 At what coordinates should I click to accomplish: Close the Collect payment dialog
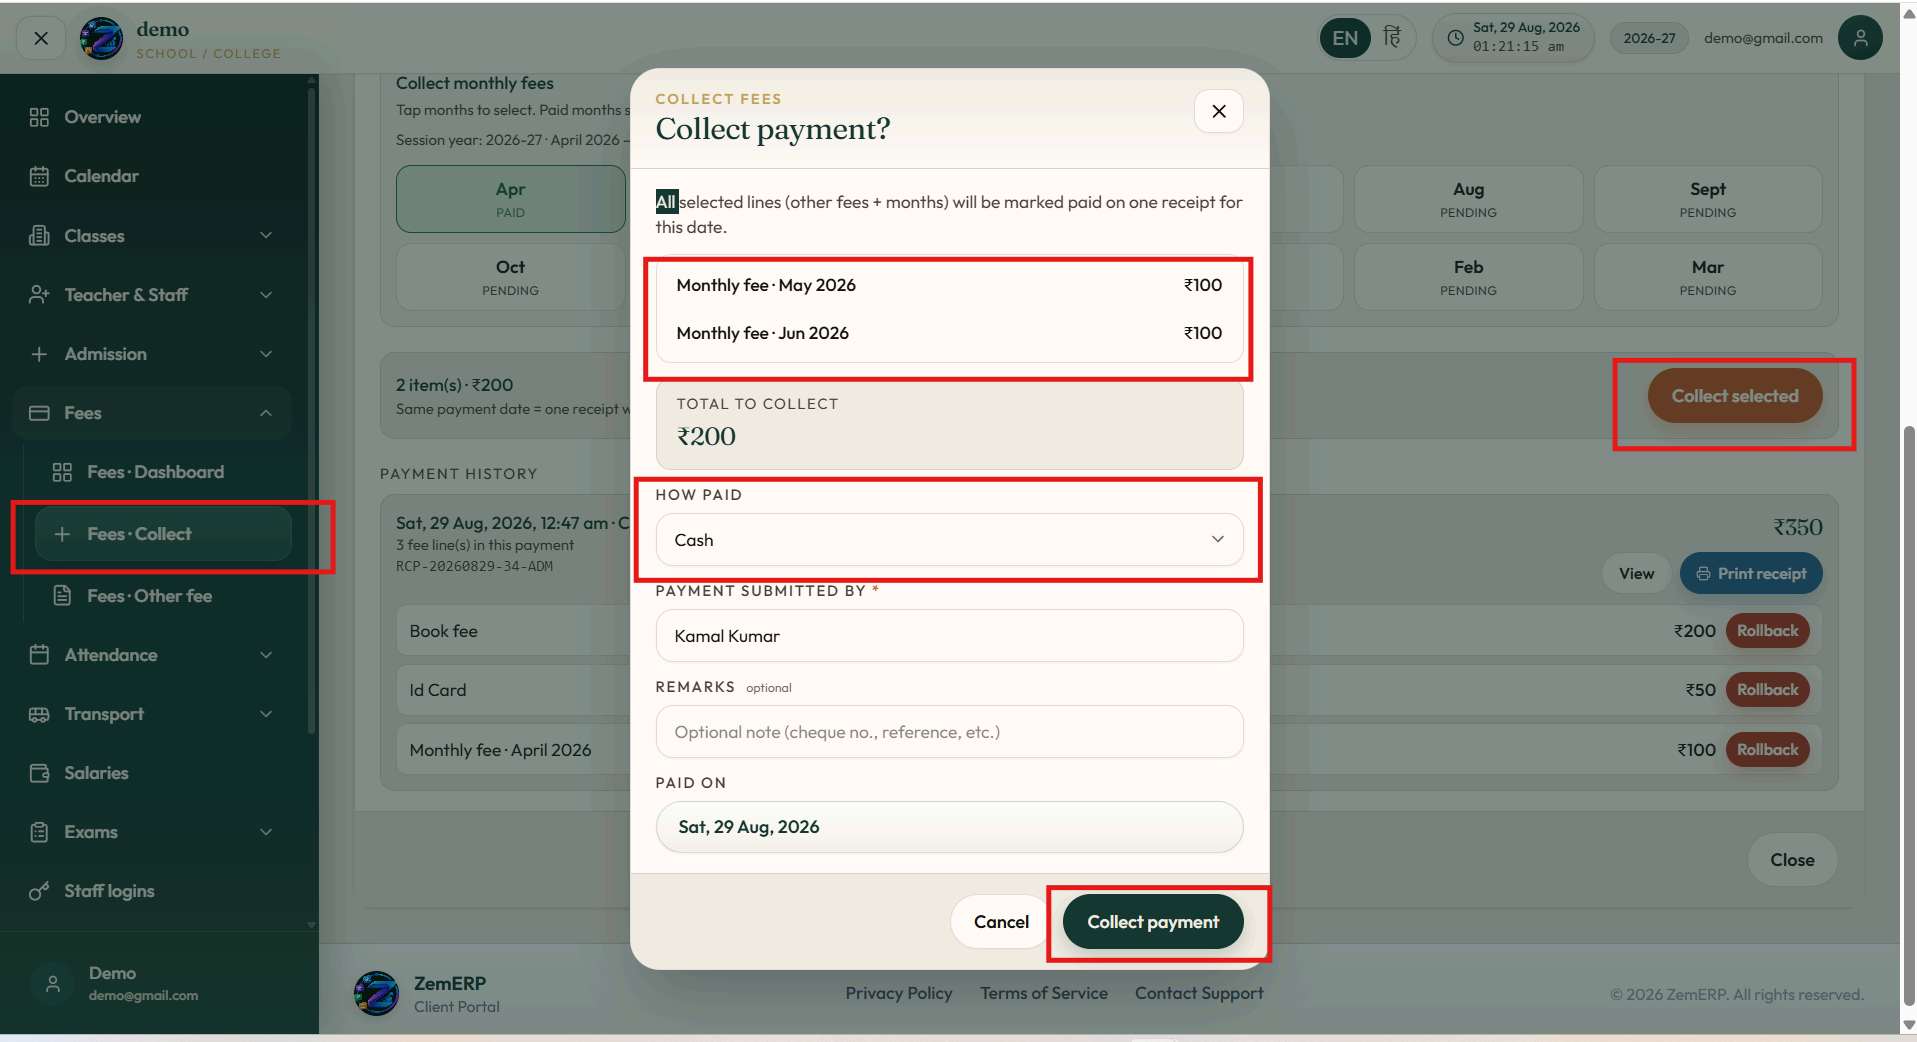(x=1219, y=111)
